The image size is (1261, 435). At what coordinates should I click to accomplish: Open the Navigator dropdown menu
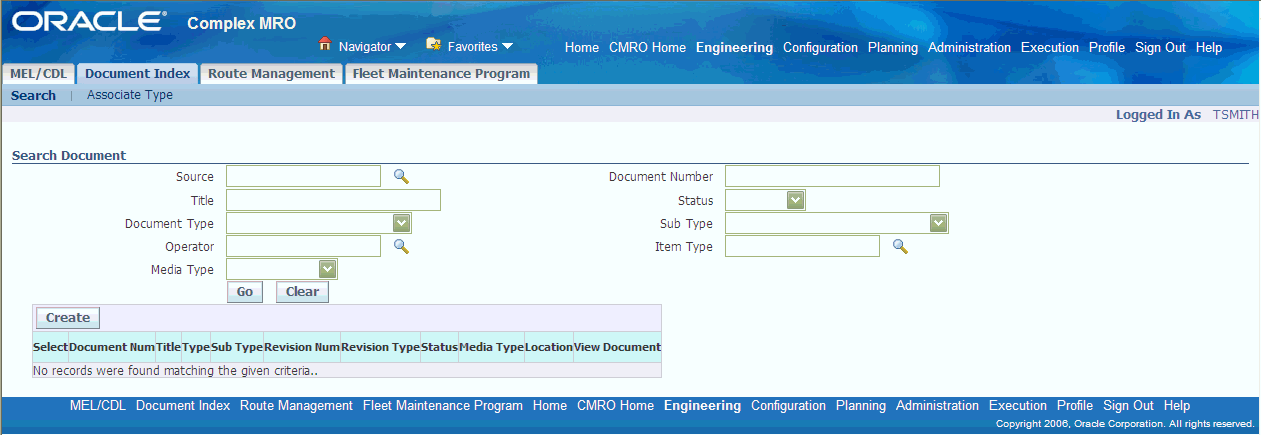pos(372,46)
